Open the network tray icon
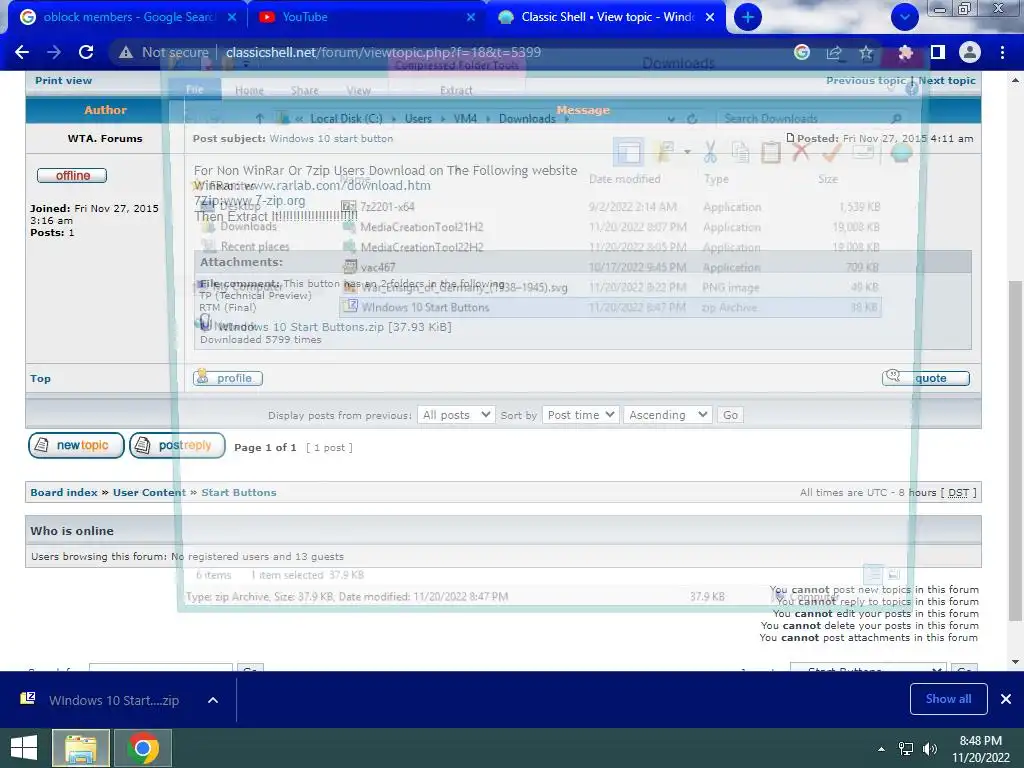Screen dimensions: 1024x768 pyautogui.click(x=906, y=749)
